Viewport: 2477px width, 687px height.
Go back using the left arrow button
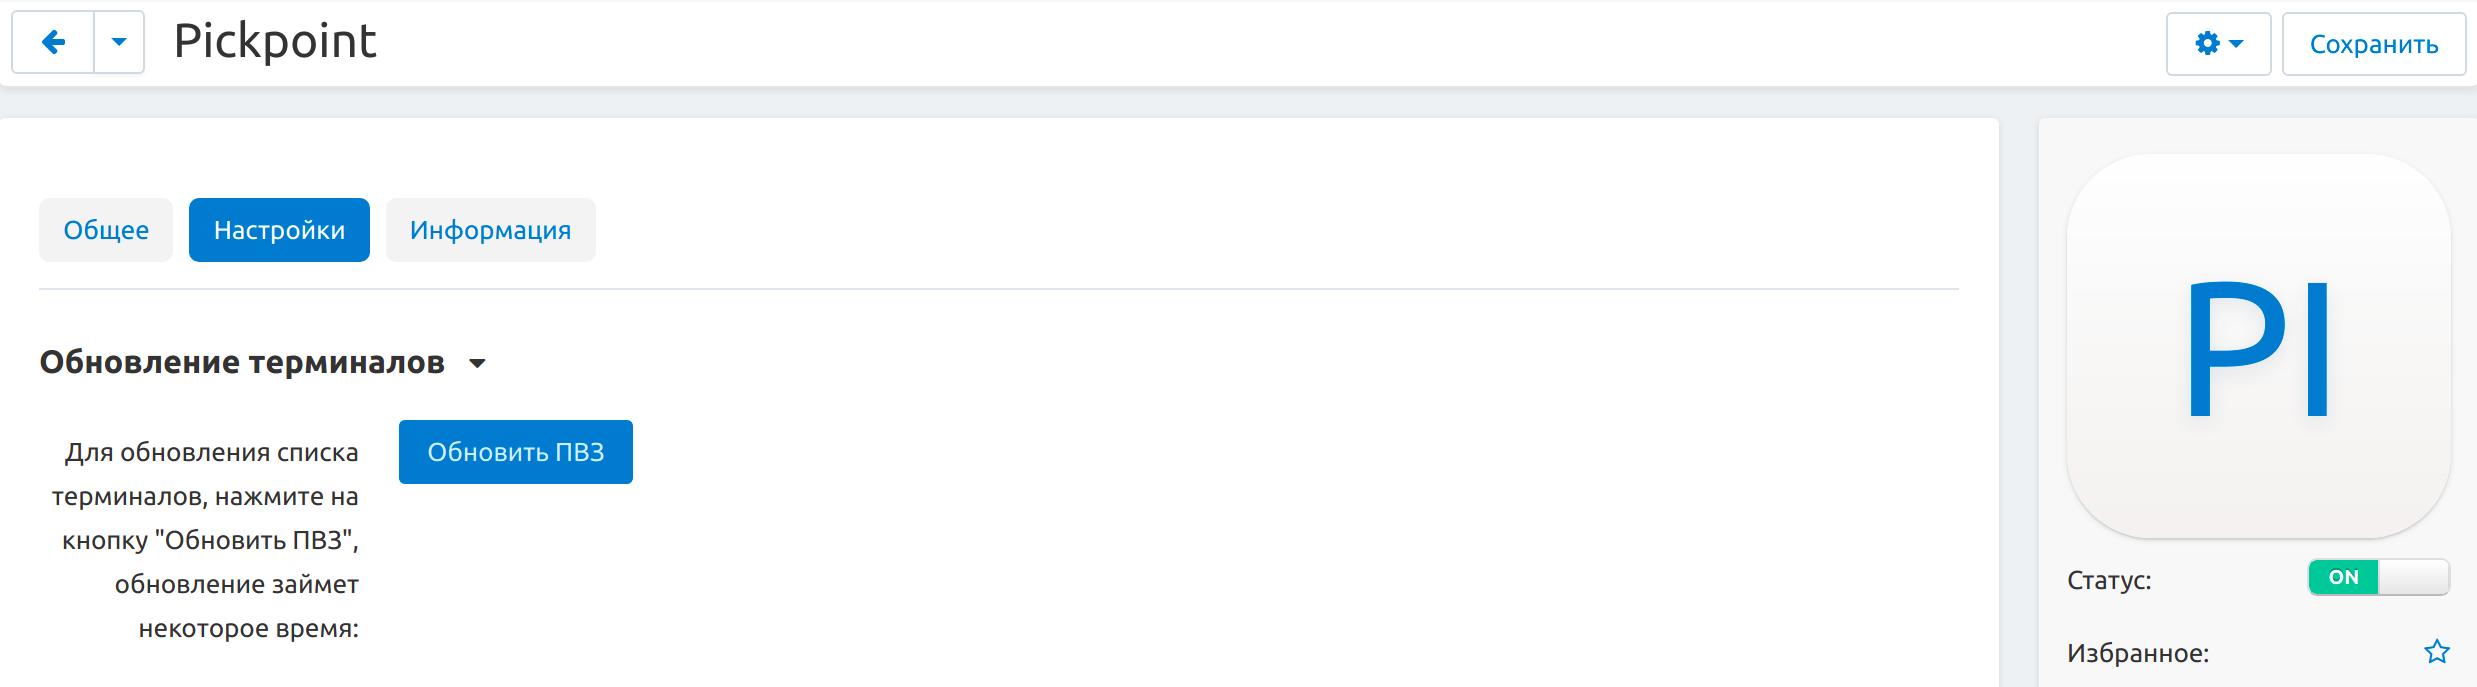click(x=54, y=42)
